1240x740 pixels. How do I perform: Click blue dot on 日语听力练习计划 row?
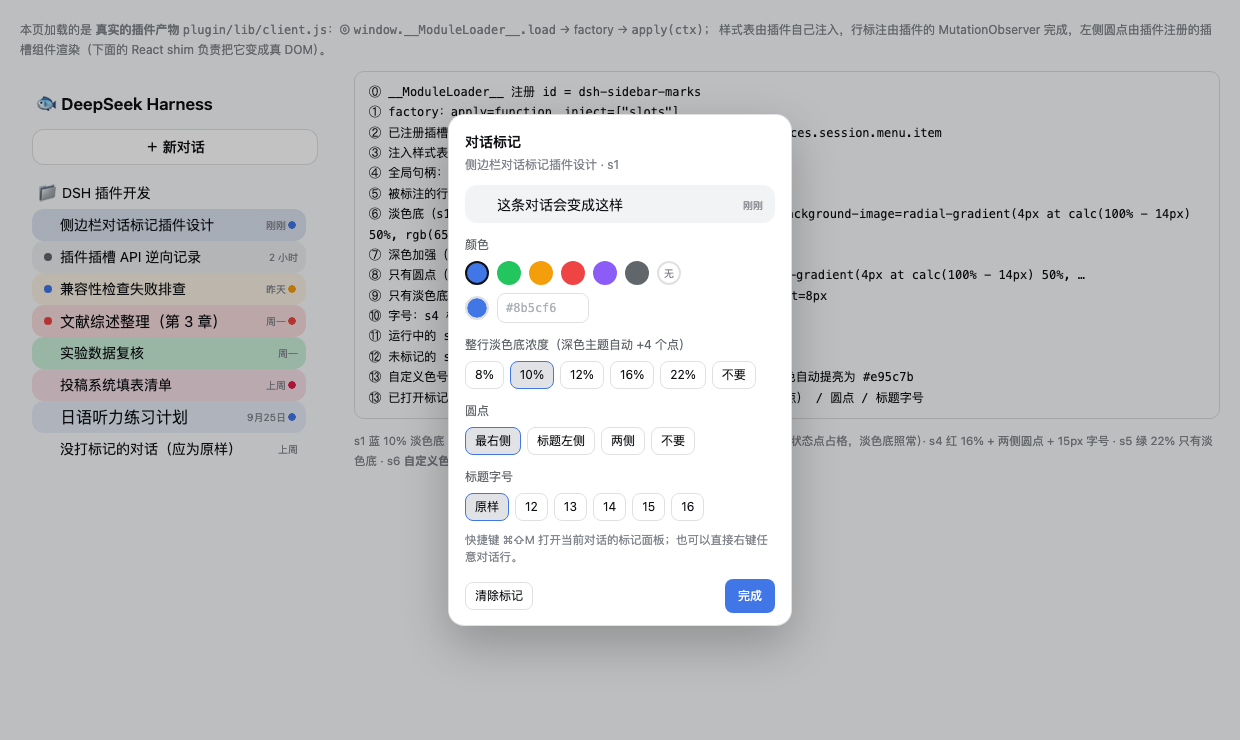pyautogui.click(x=292, y=417)
